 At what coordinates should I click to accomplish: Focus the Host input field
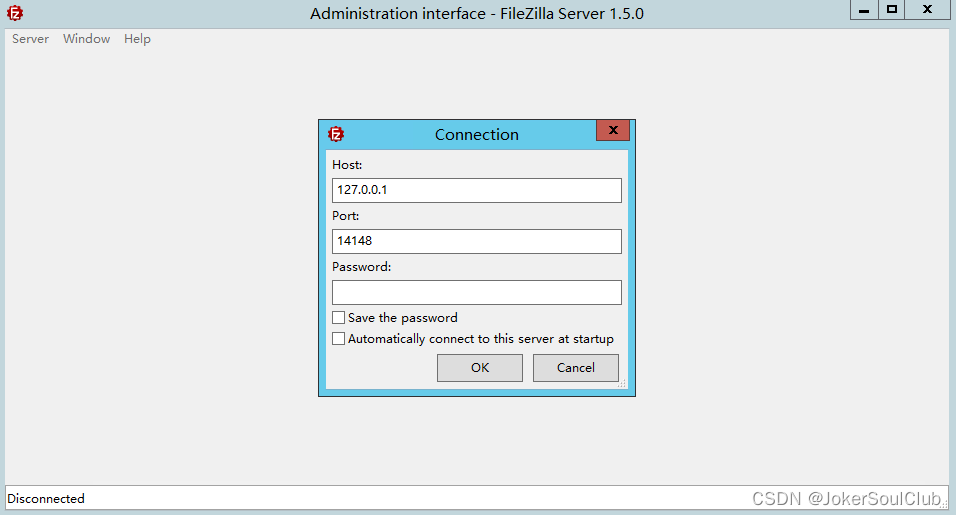(x=476, y=190)
